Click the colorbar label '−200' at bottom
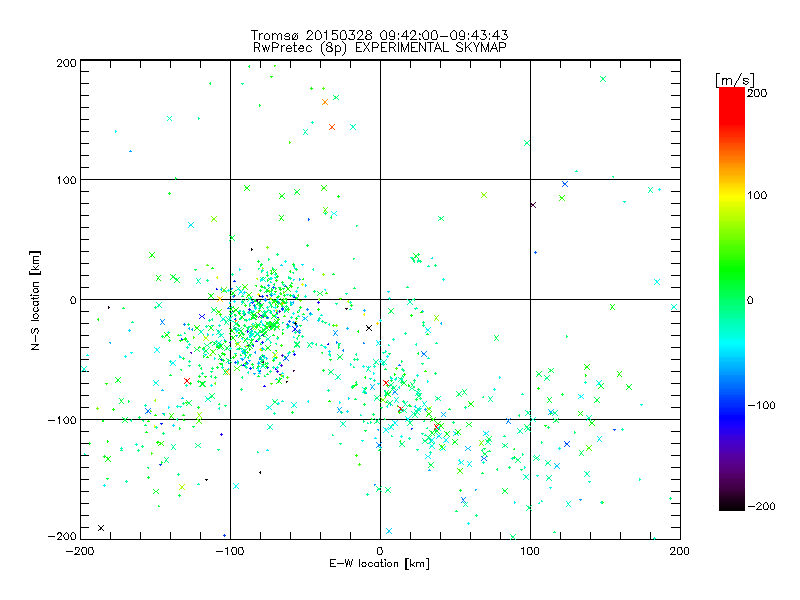 (x=761, y=506)
